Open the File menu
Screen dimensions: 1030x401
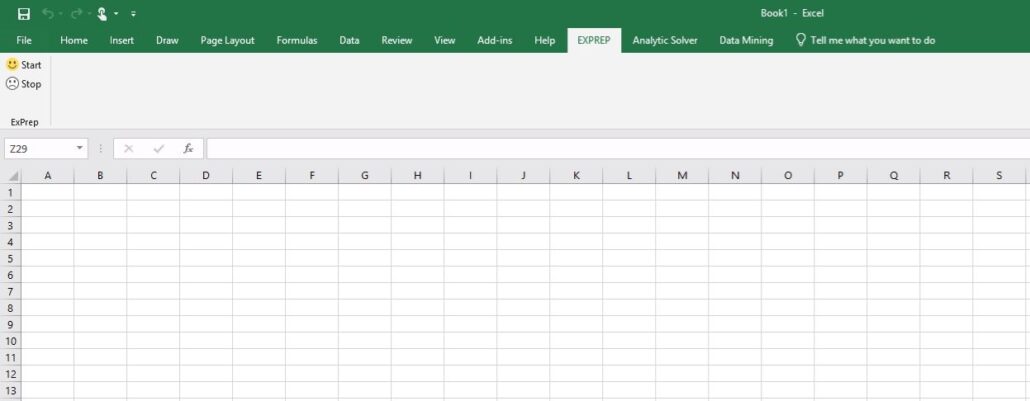(x=24, y=40)
